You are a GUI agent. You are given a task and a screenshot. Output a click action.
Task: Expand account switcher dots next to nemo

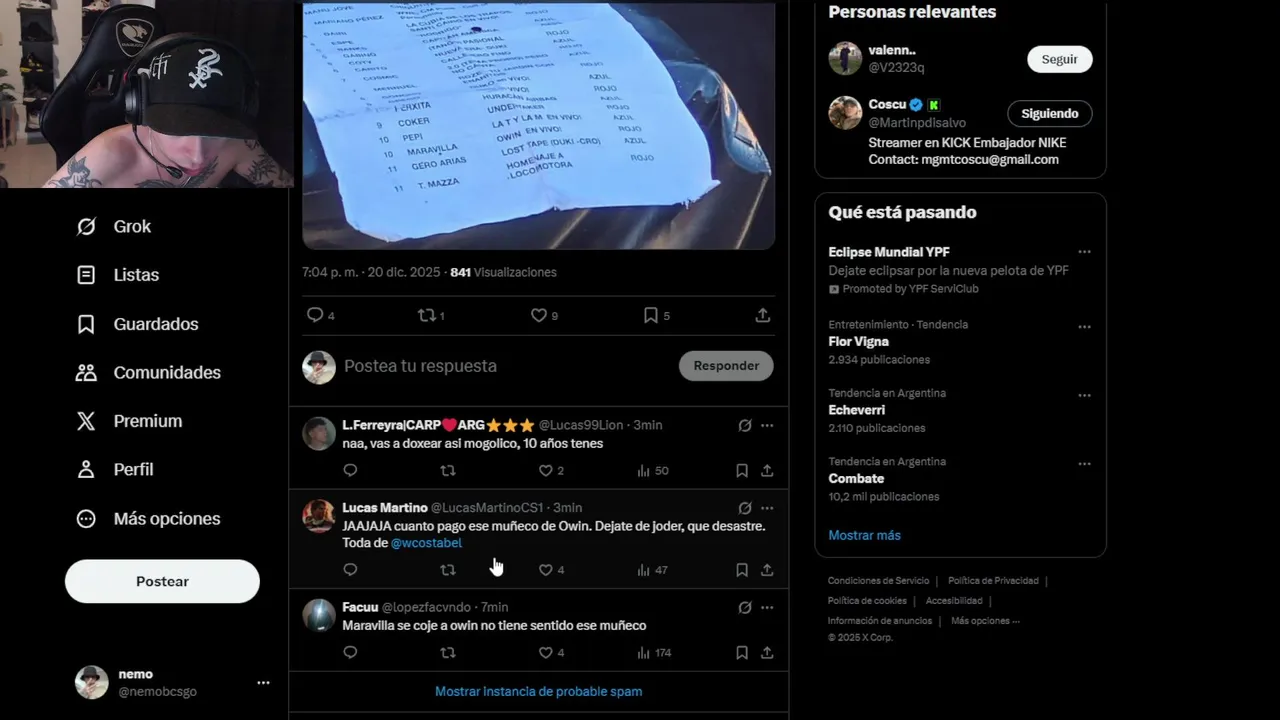pyautogui.click(x=263, y=683)
